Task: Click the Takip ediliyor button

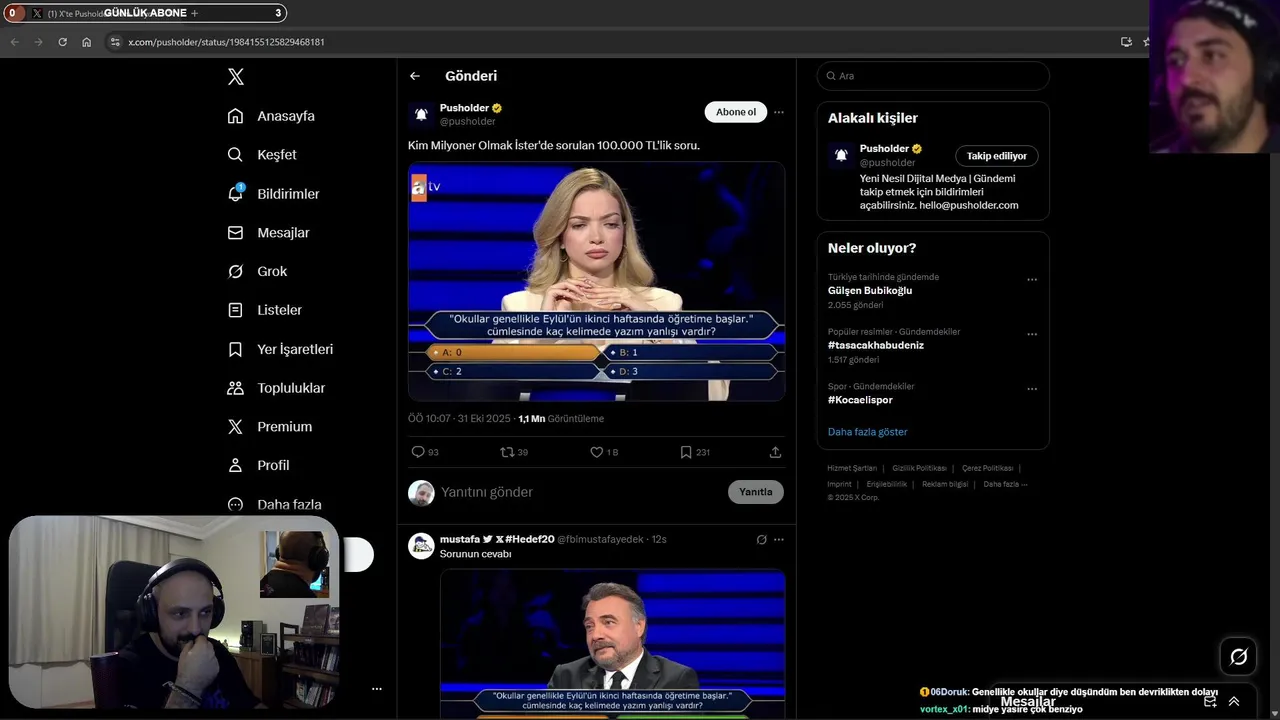Action: 997,156
